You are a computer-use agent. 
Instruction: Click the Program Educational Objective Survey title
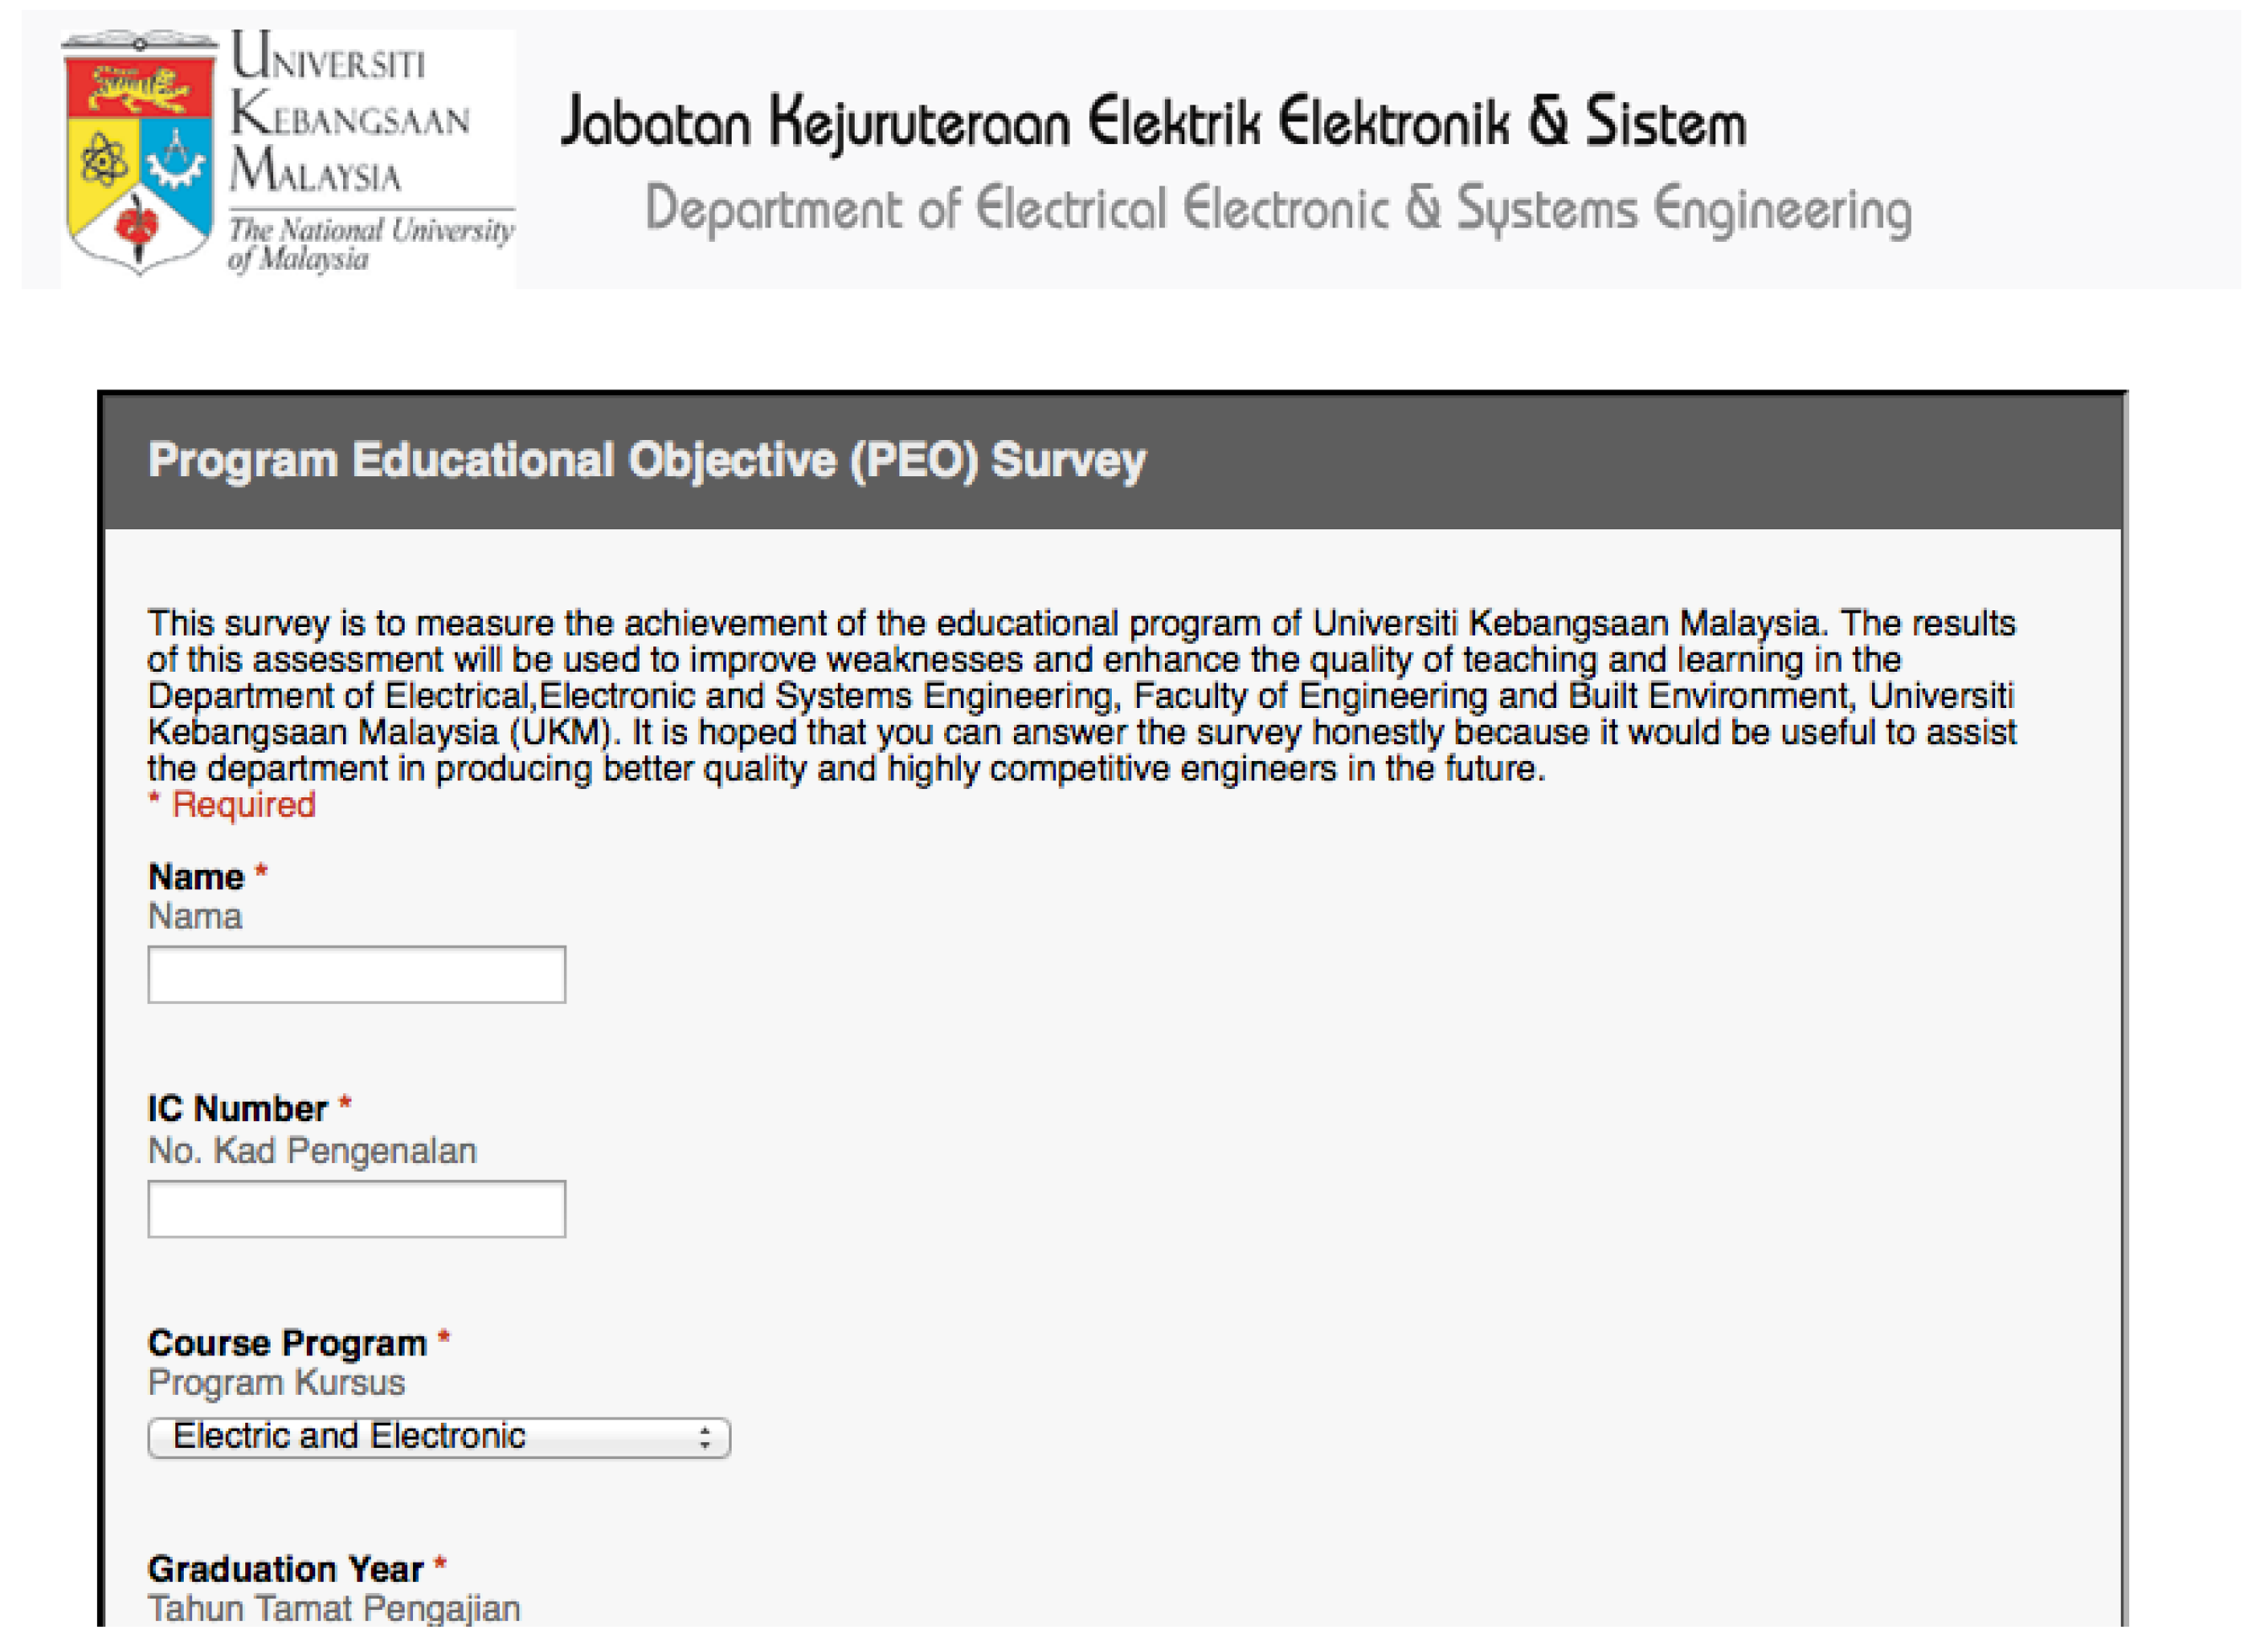646,461
